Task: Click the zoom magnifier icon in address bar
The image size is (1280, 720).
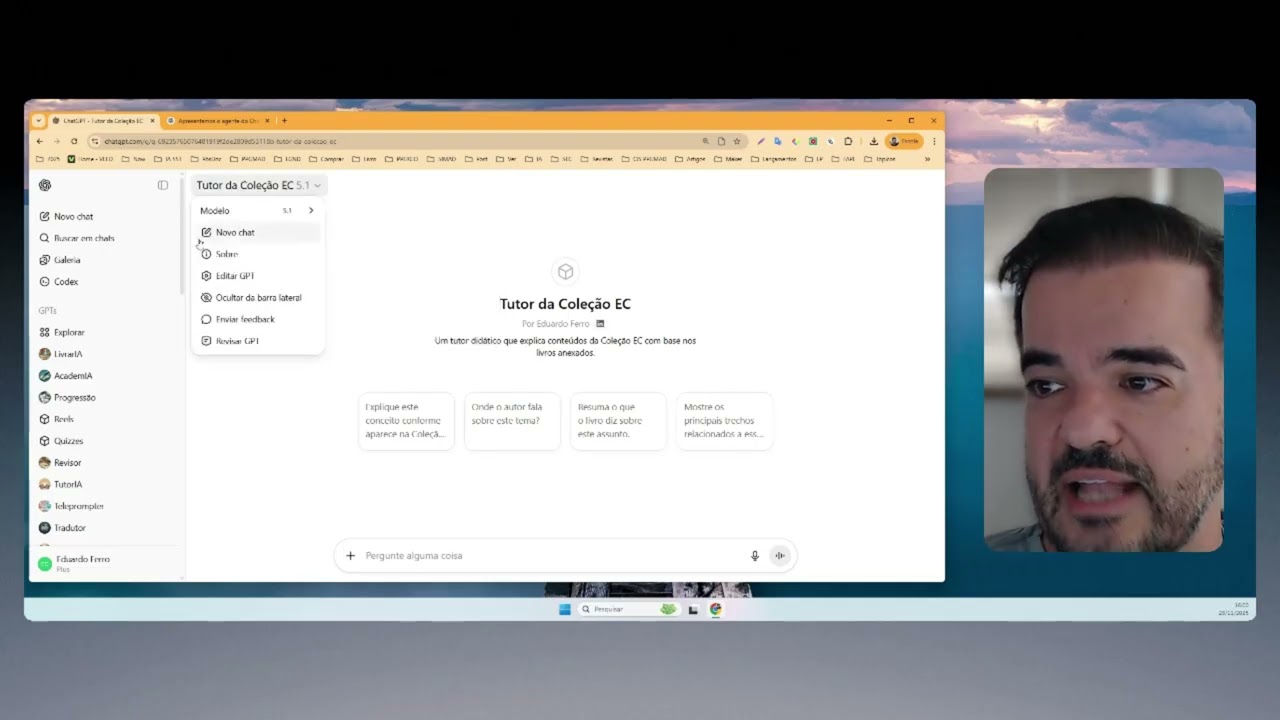Action: (705, 141)
